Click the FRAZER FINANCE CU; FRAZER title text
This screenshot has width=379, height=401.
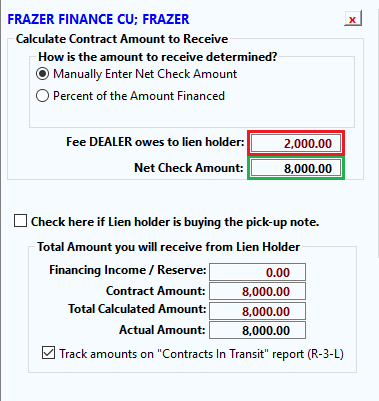click(98, 19)
